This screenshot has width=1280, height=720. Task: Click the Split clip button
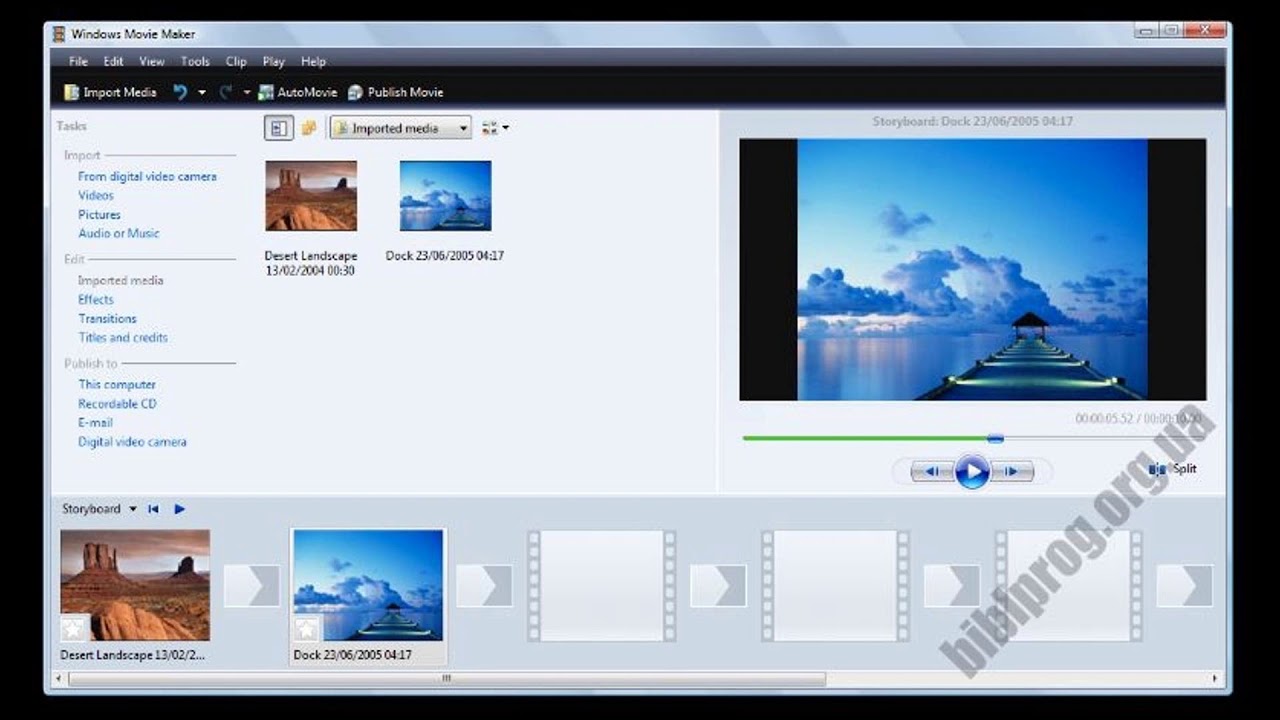1173,469
